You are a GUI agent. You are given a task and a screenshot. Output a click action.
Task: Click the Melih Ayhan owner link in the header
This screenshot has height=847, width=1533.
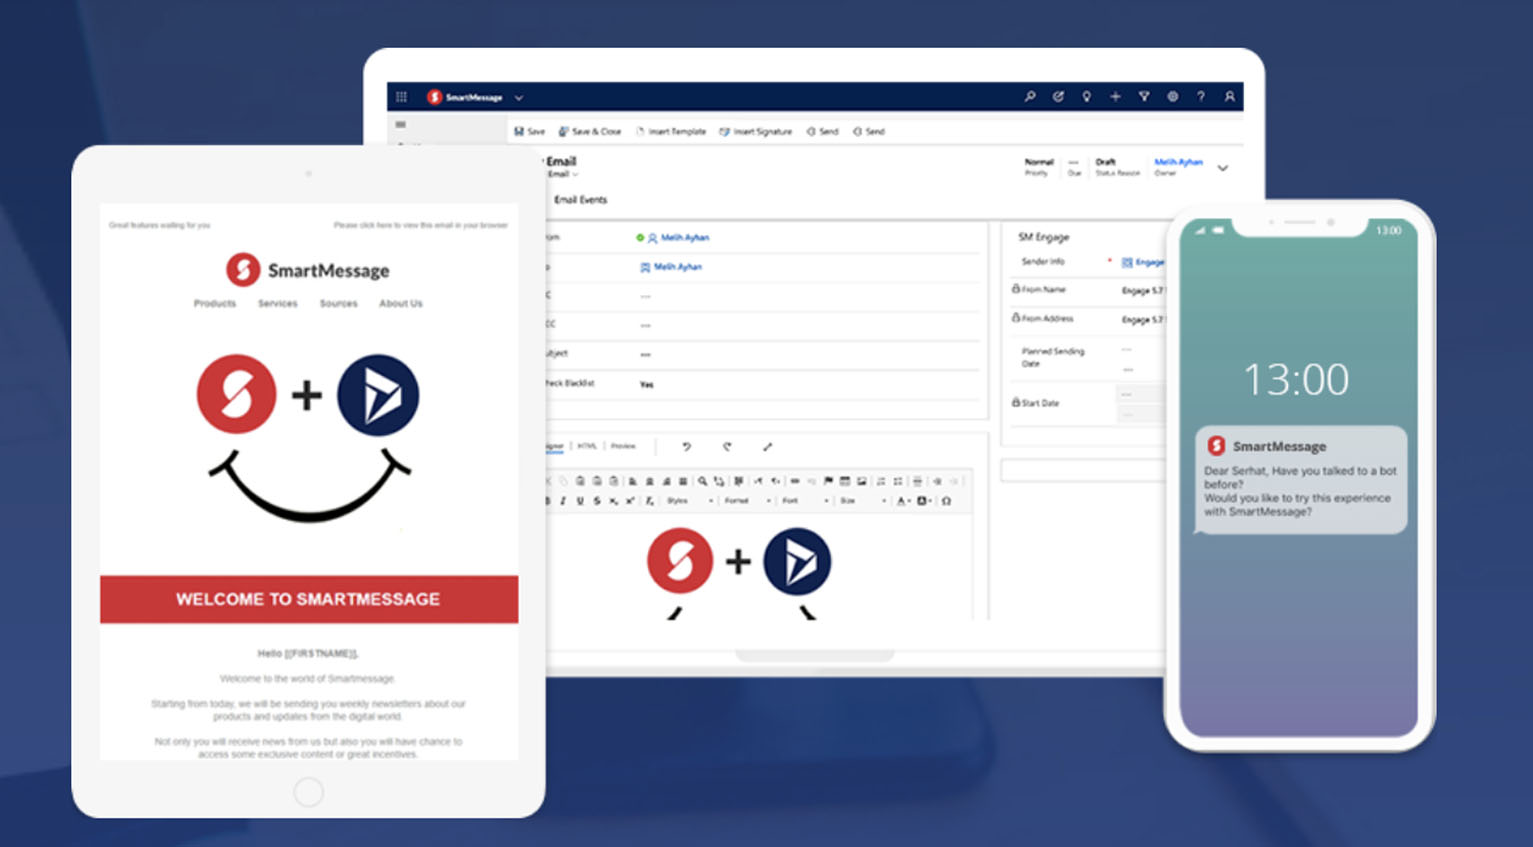tap(1178, 162)
